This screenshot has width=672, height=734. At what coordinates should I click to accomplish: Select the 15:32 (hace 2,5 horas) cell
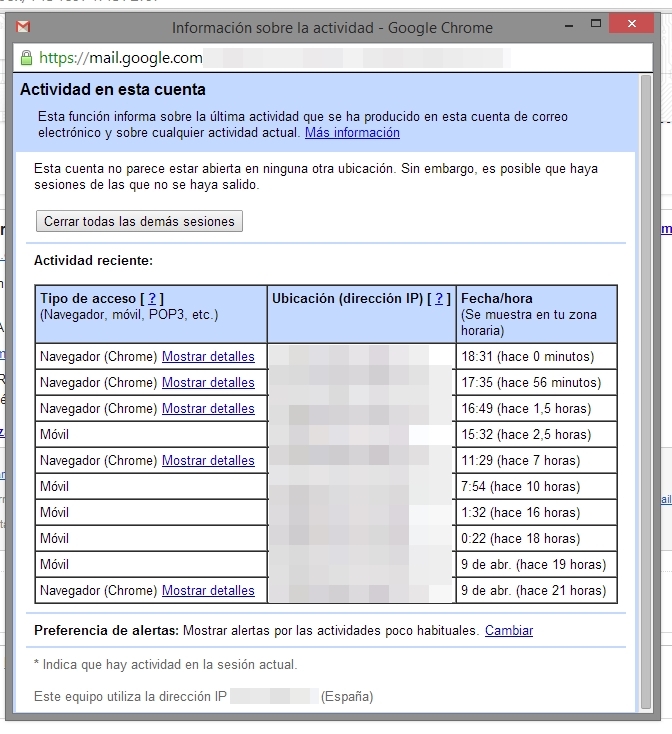tap(536, 435)
